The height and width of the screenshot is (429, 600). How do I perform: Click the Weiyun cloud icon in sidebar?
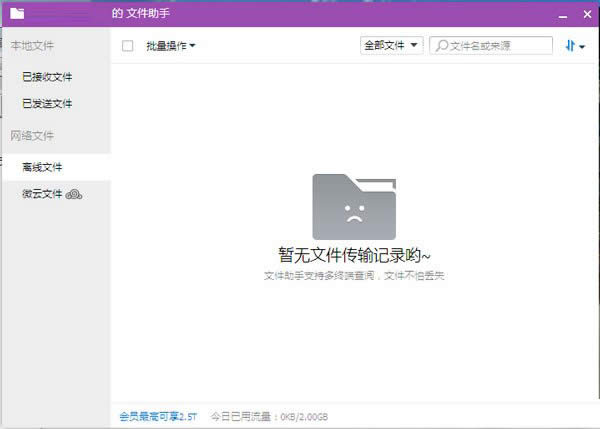click(74, 194)
